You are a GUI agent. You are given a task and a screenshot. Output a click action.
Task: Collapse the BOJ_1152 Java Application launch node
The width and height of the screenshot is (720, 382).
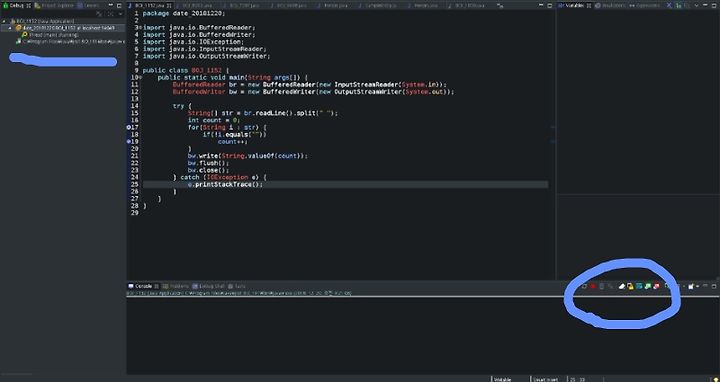point(5,21)
